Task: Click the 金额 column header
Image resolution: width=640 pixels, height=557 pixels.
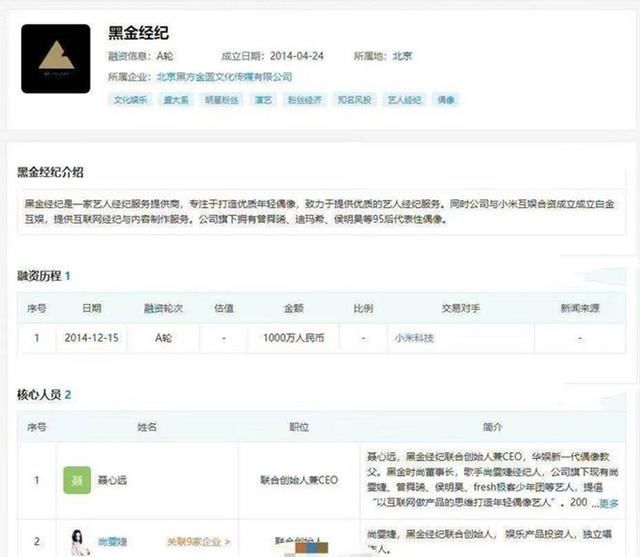Action: [294, 308]
